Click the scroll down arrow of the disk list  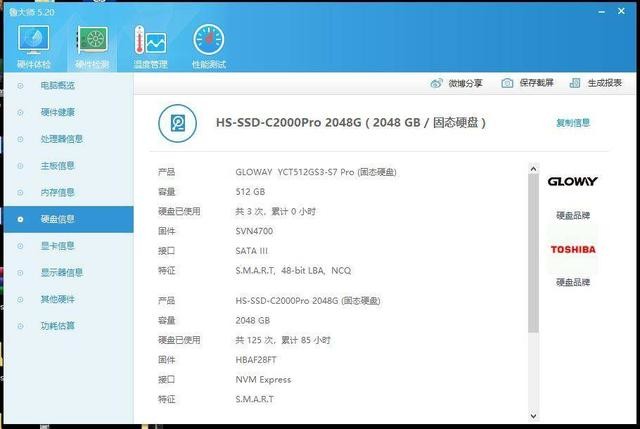533,416
